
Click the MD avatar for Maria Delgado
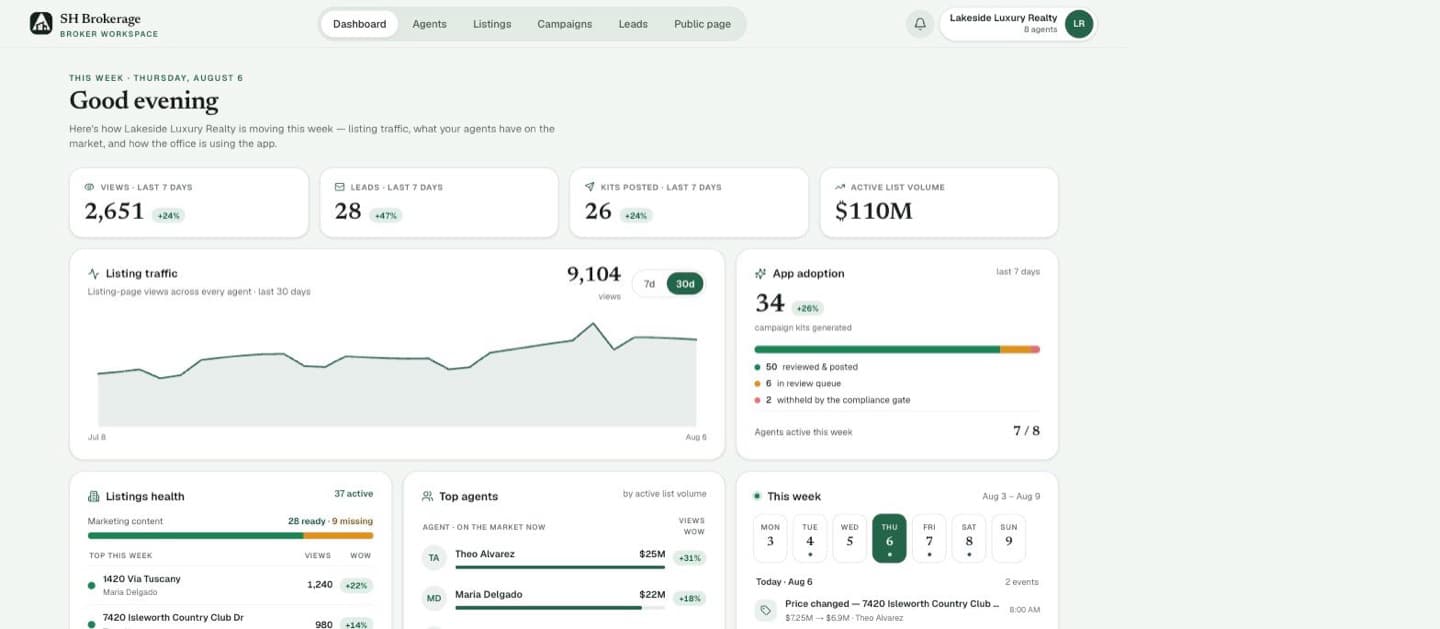(x=434, y=599)
